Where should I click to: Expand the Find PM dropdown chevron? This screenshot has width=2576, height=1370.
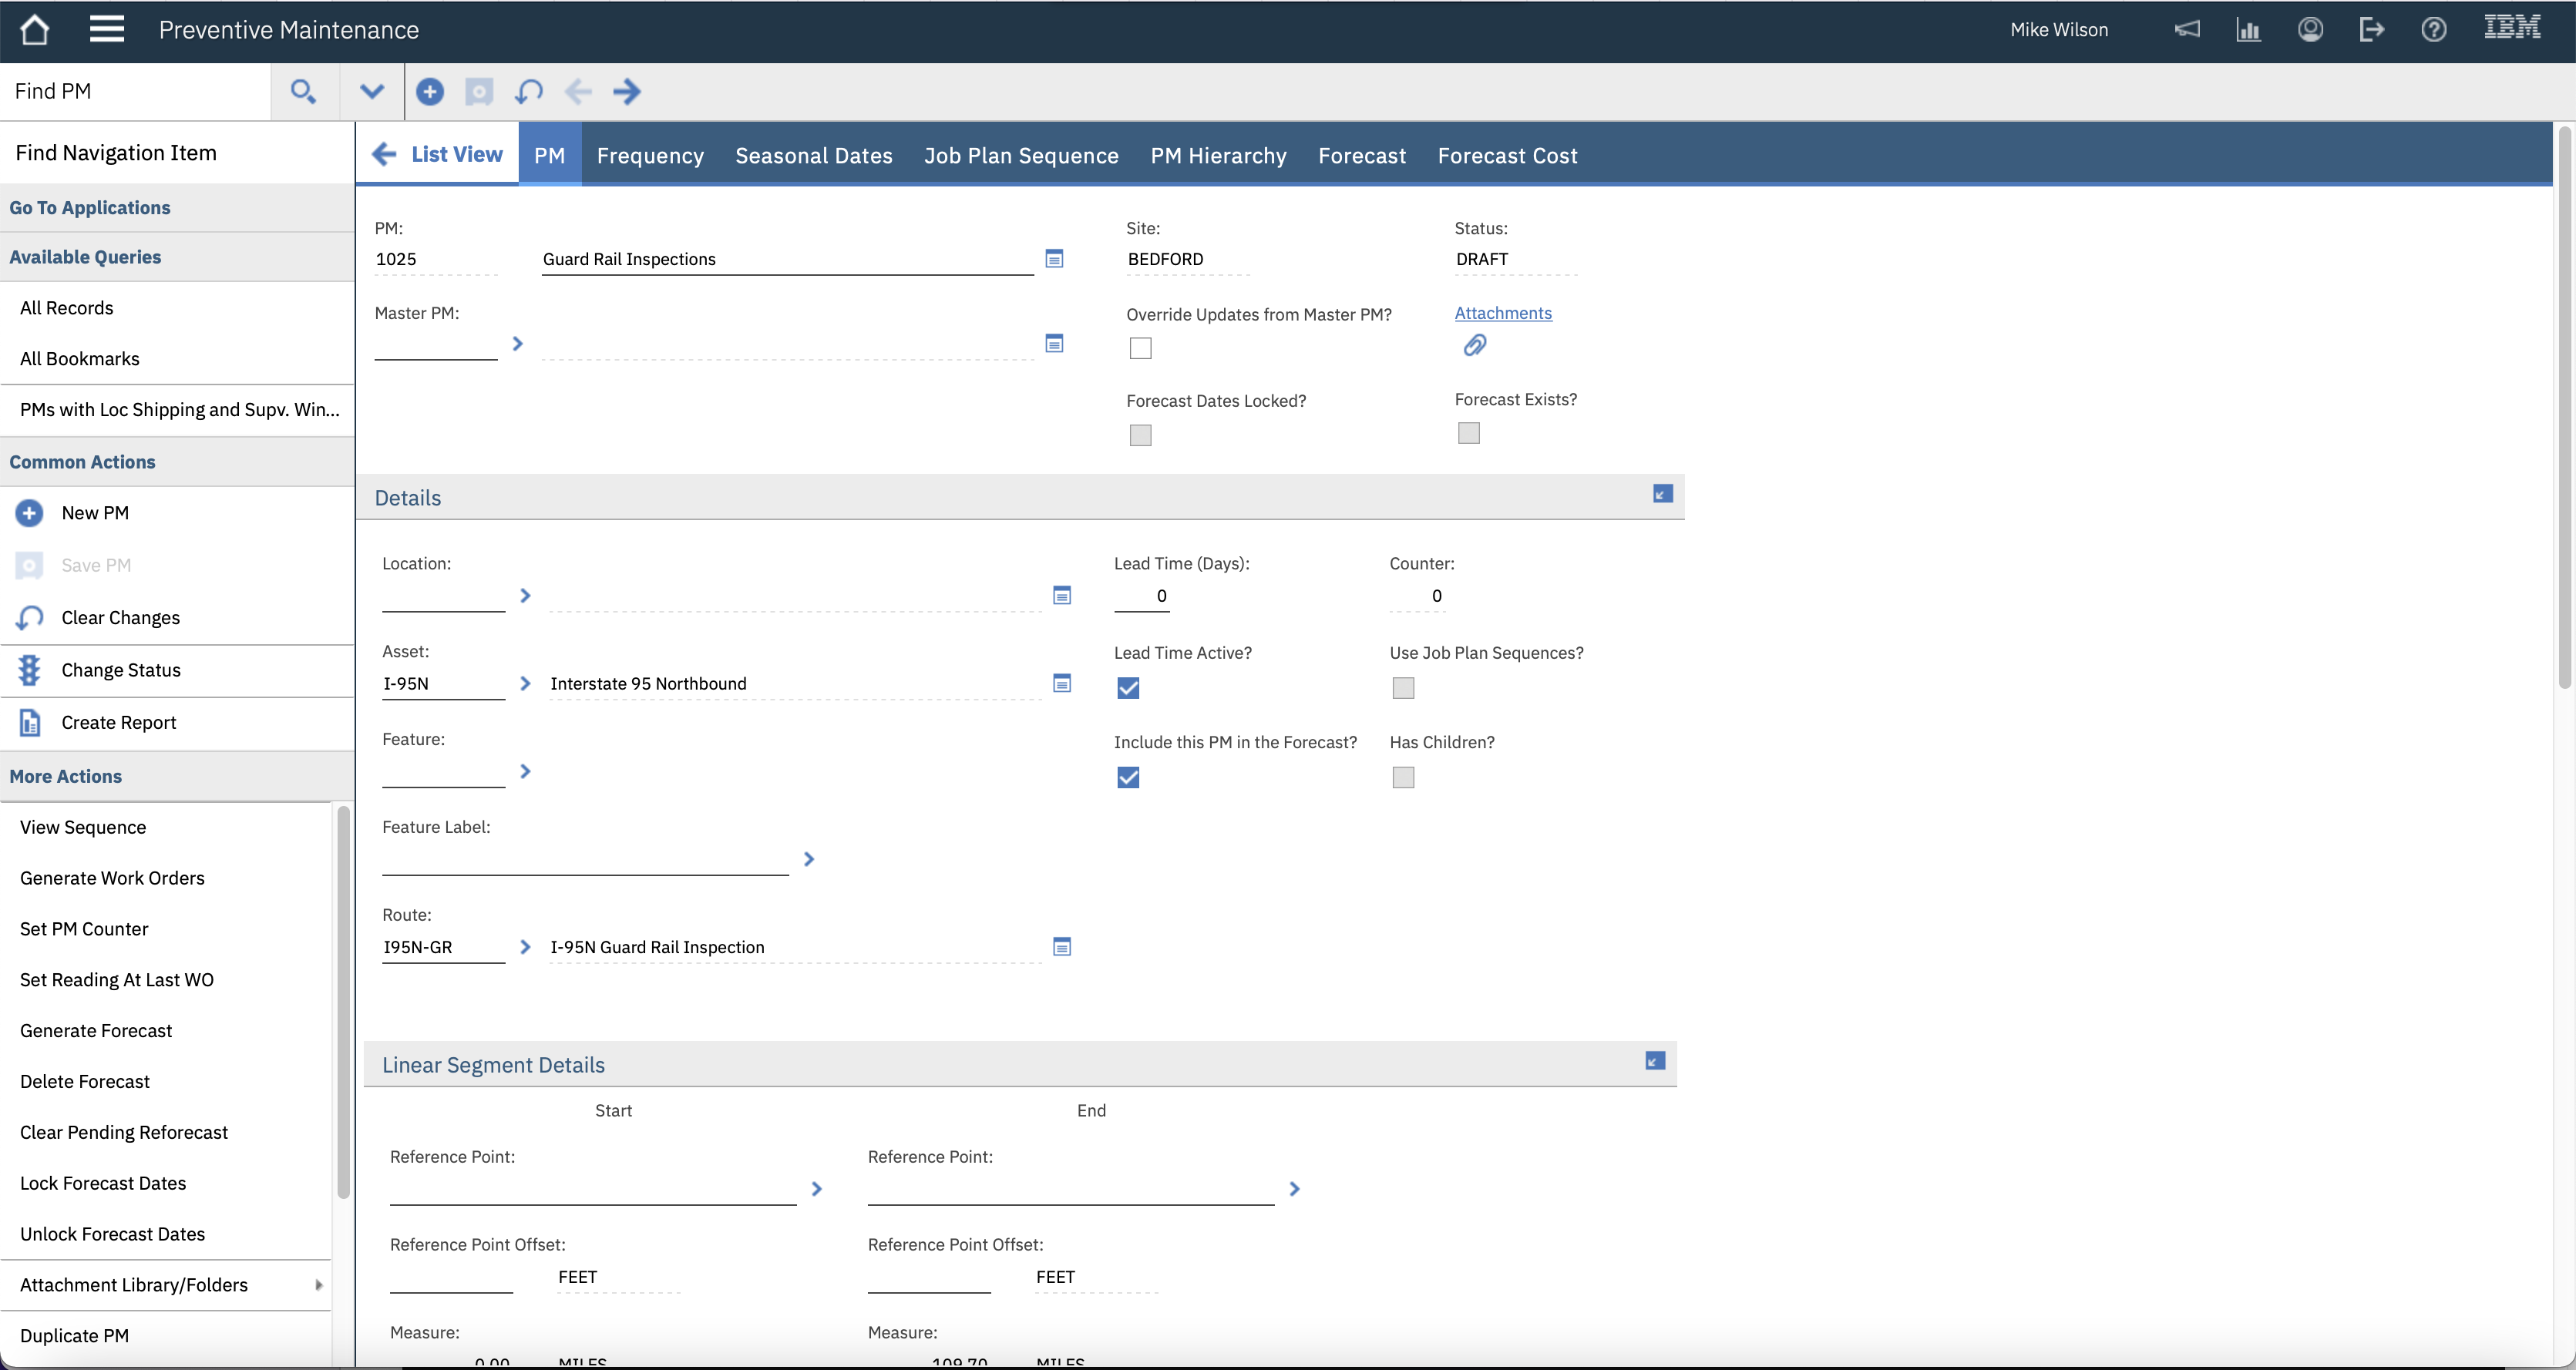click(372, 92)
